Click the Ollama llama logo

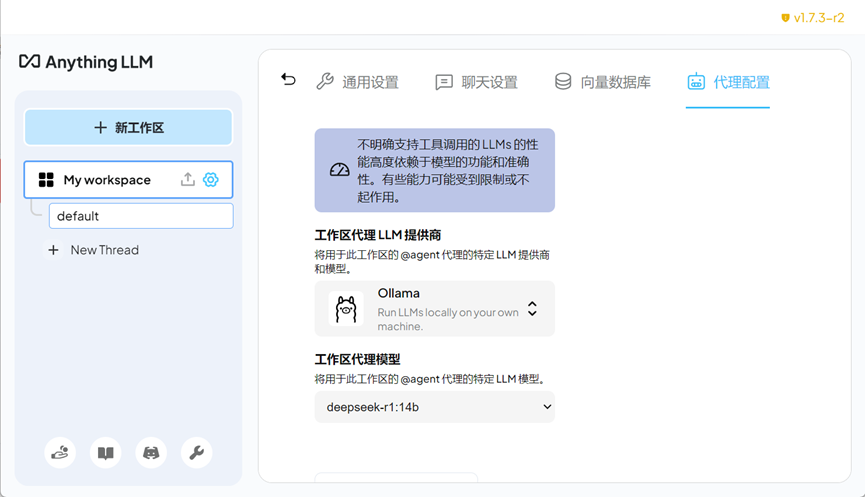click(x=346, y=308)
